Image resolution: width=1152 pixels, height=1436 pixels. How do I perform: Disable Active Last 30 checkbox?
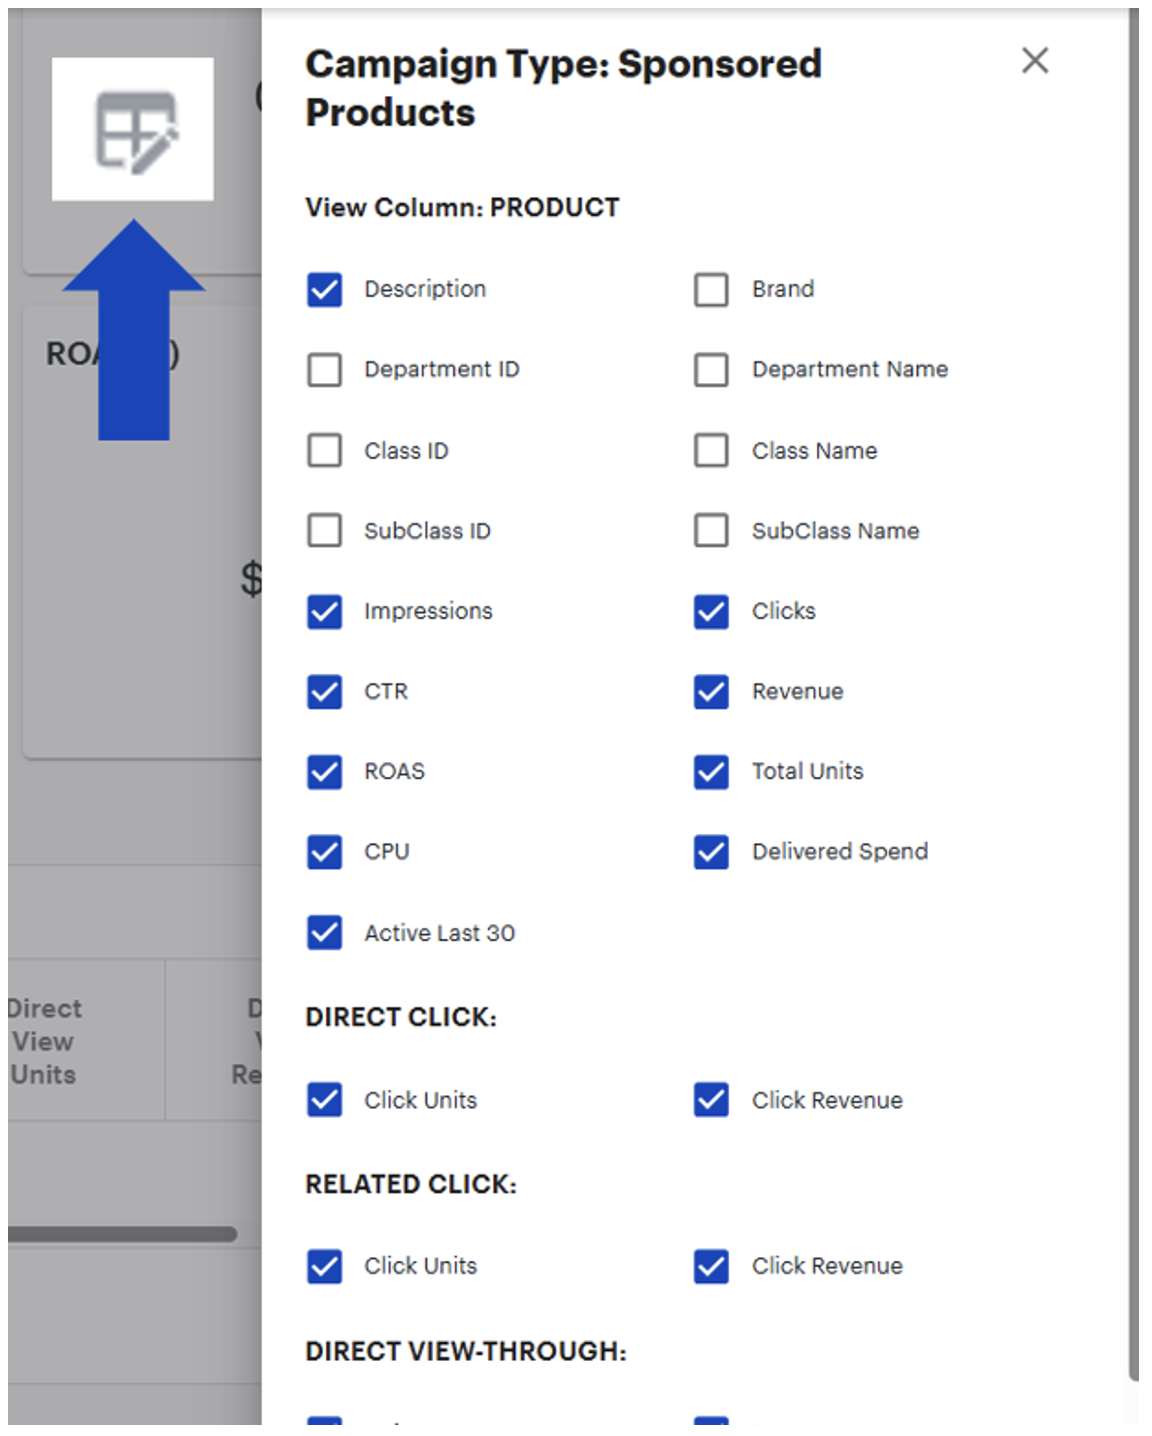coord(324,933)
